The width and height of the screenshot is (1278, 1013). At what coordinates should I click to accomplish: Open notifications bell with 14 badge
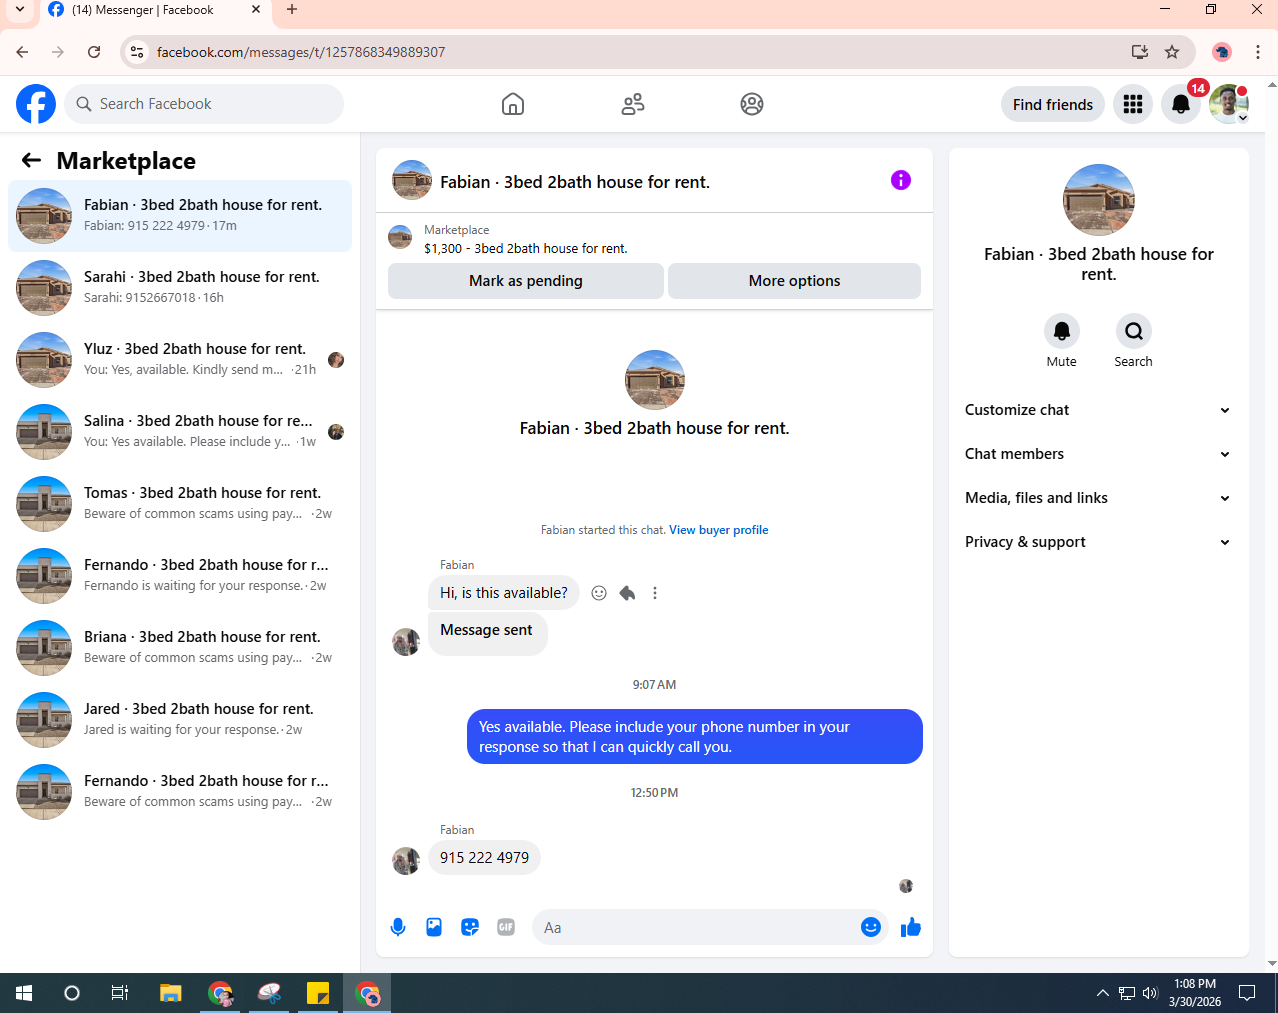(1181, 104)
